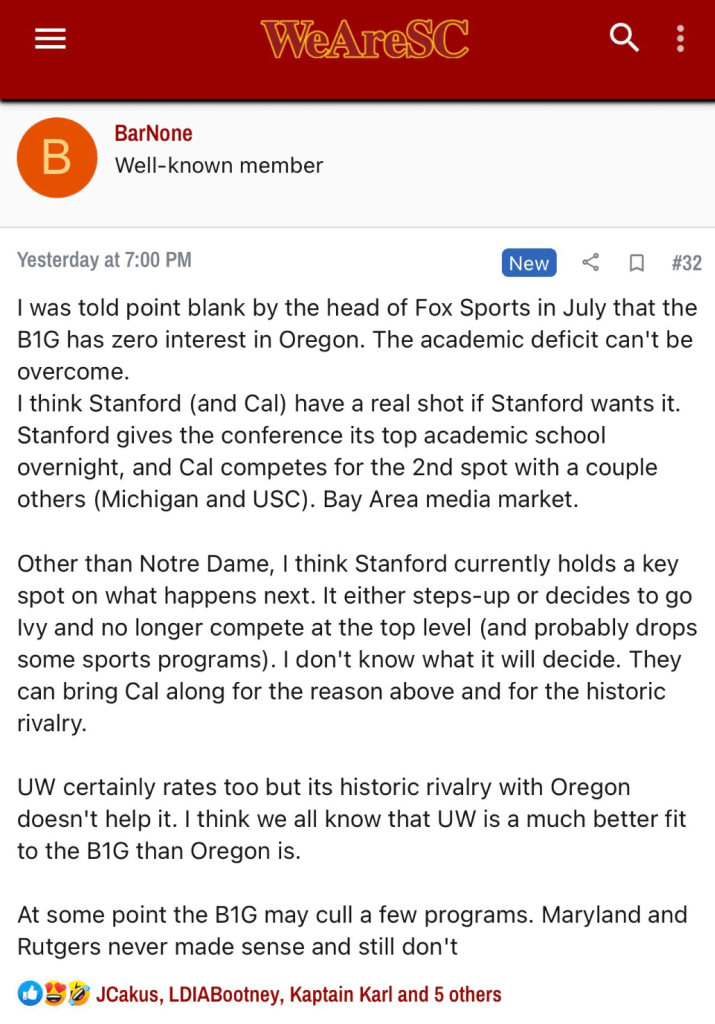Image resolution: width=715 pixels, height=1024 pixels.
Task: Bookmark this post by BarNone
Action: point(636,263)
